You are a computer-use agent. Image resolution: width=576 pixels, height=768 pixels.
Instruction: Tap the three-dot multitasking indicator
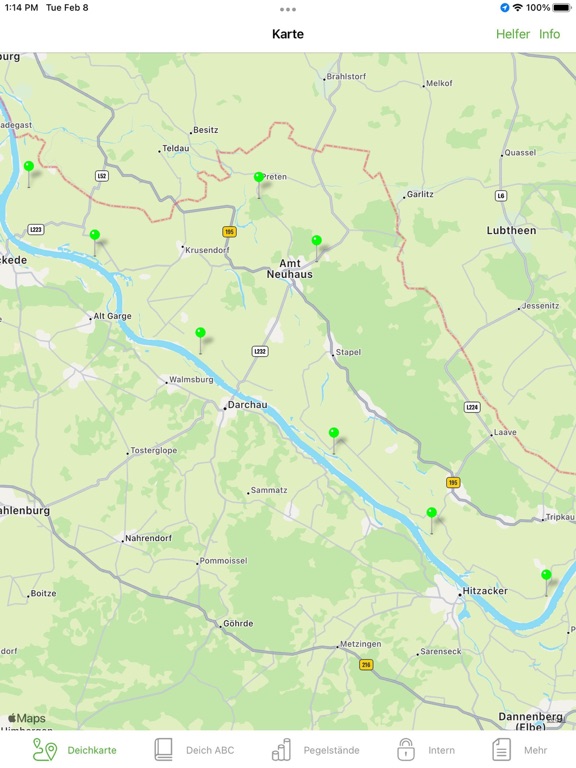pos(288,9)
